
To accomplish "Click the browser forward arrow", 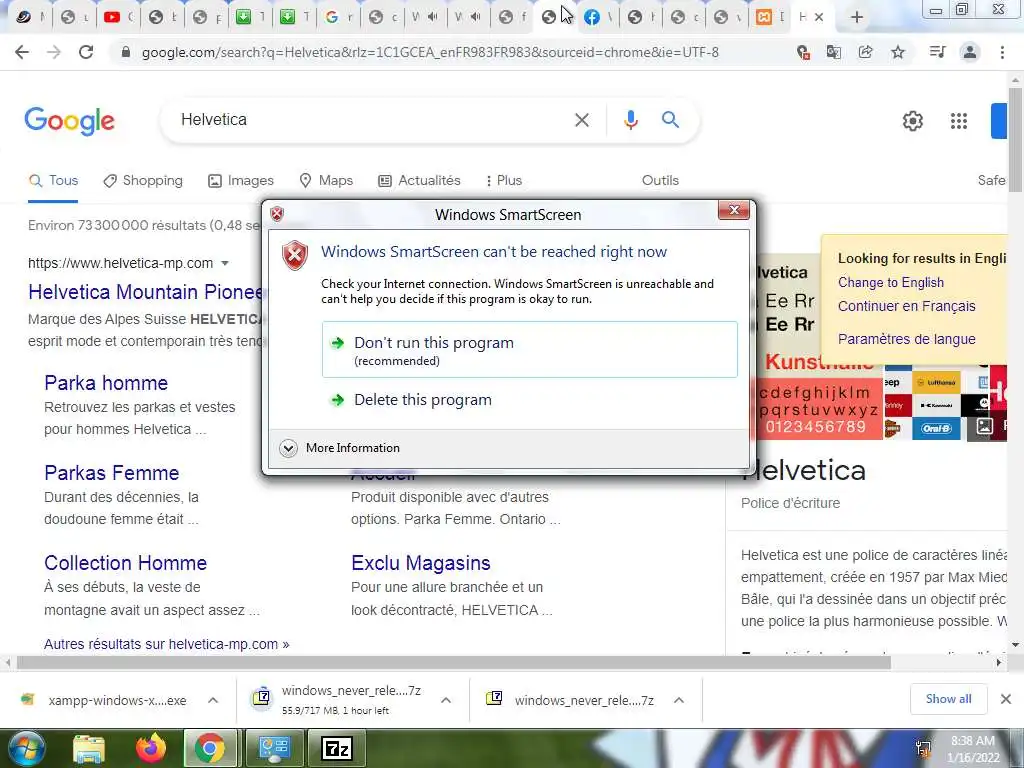I will (x=54, y=52).
